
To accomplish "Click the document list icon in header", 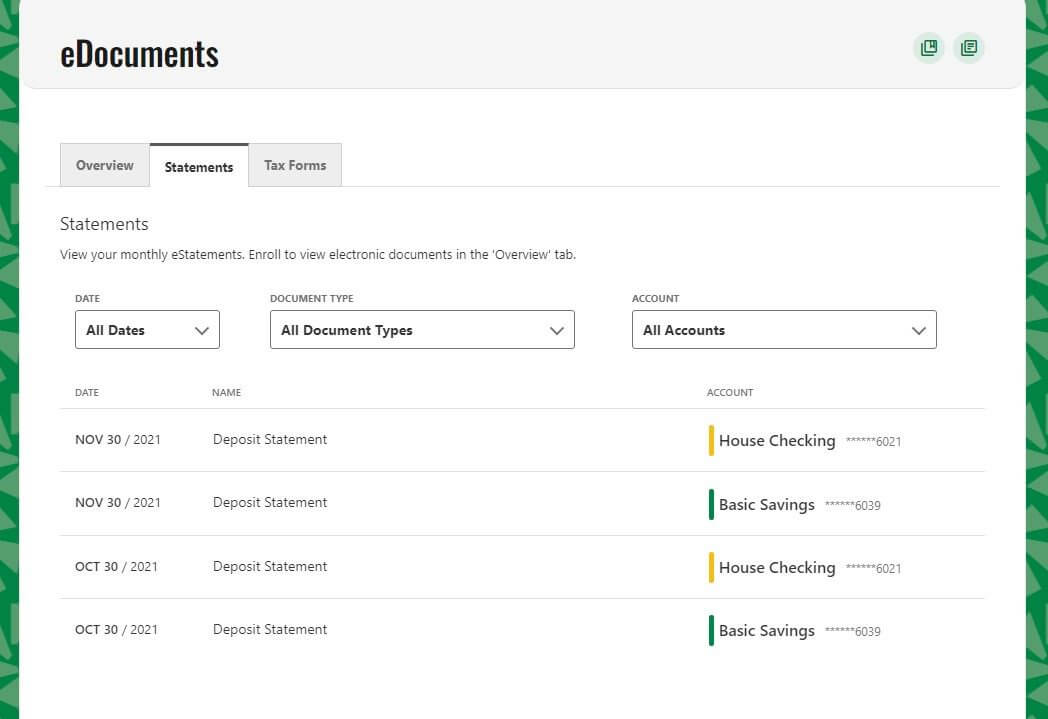I will click(x=968, y=48).
